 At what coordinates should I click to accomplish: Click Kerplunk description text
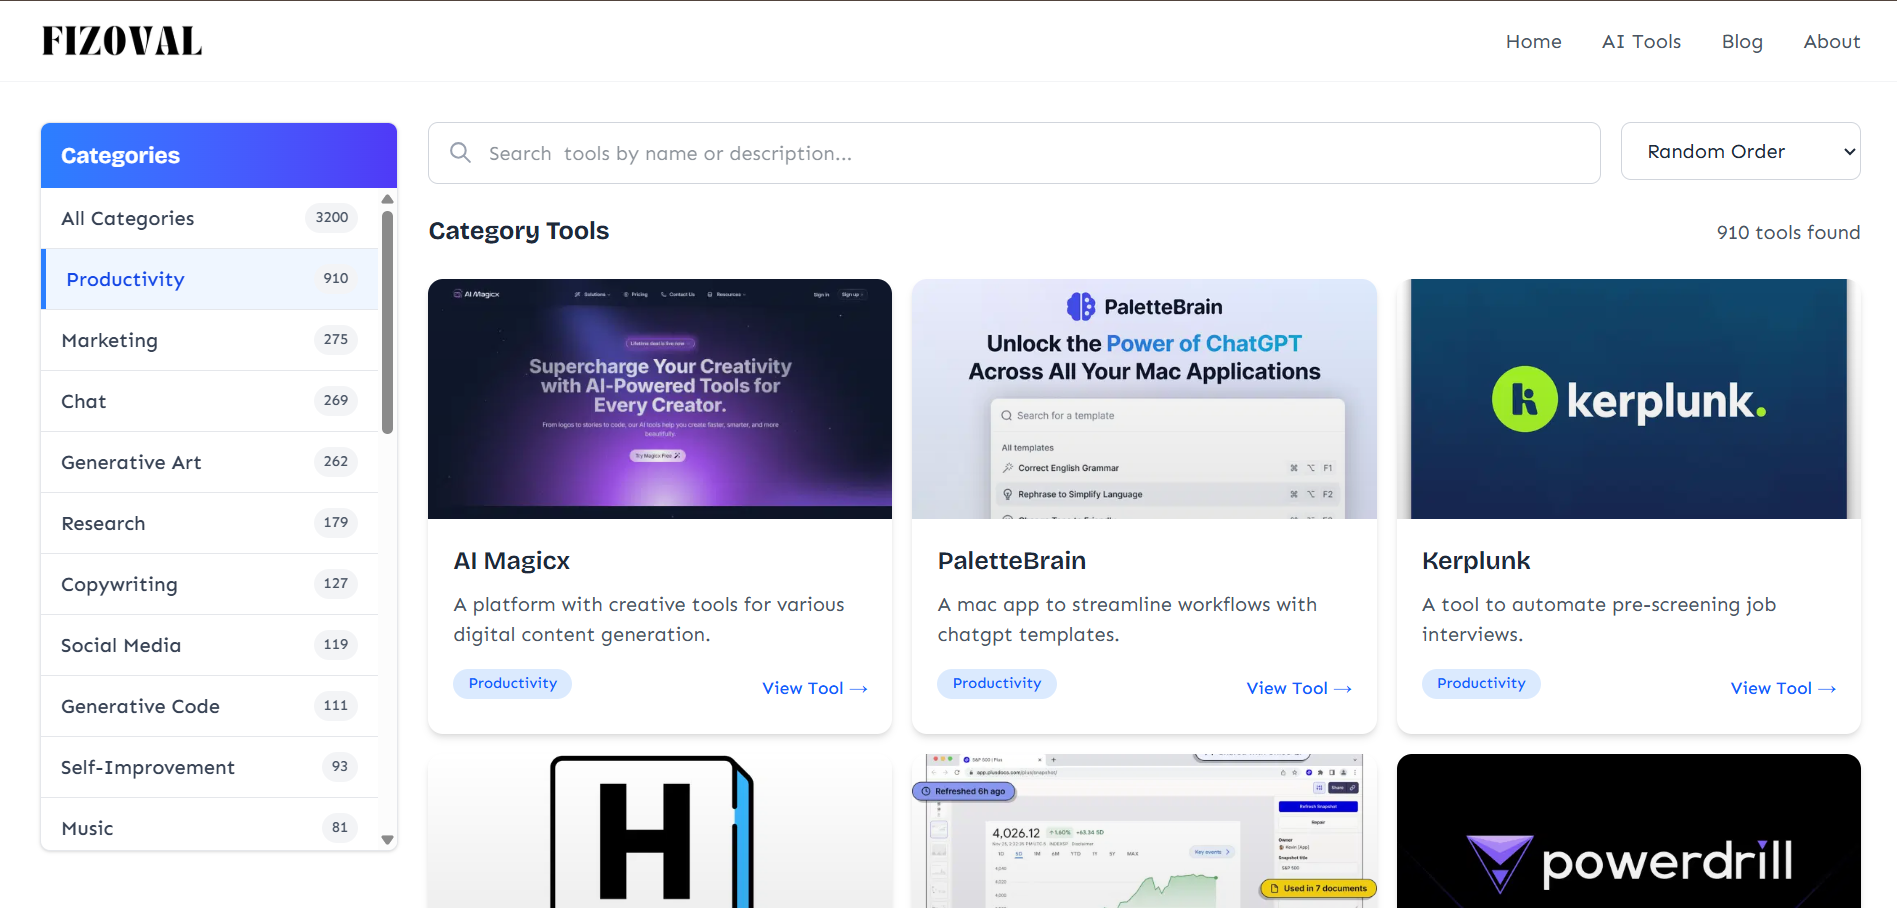(x=1598, y=619)
